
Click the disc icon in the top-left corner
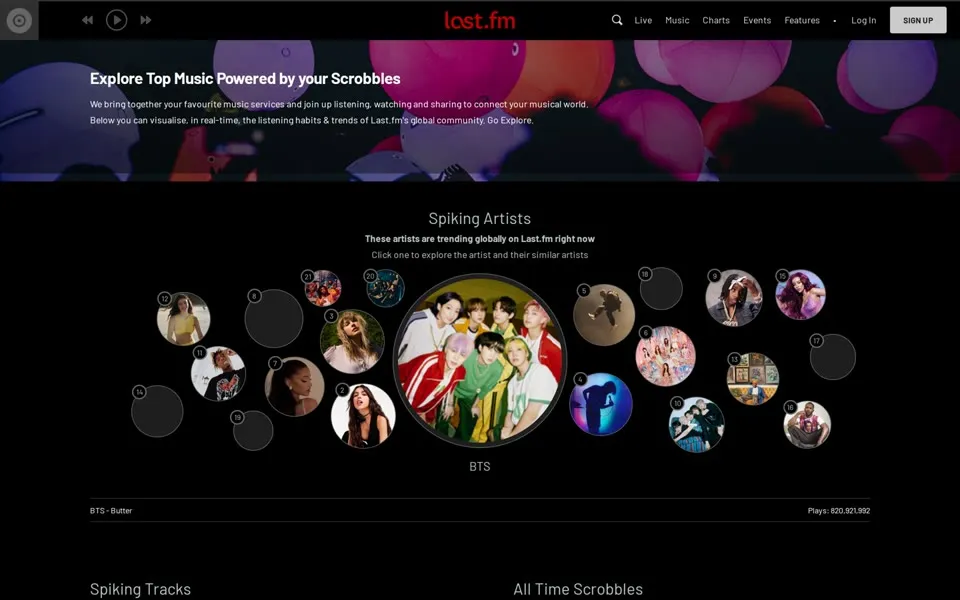point(19,20)
